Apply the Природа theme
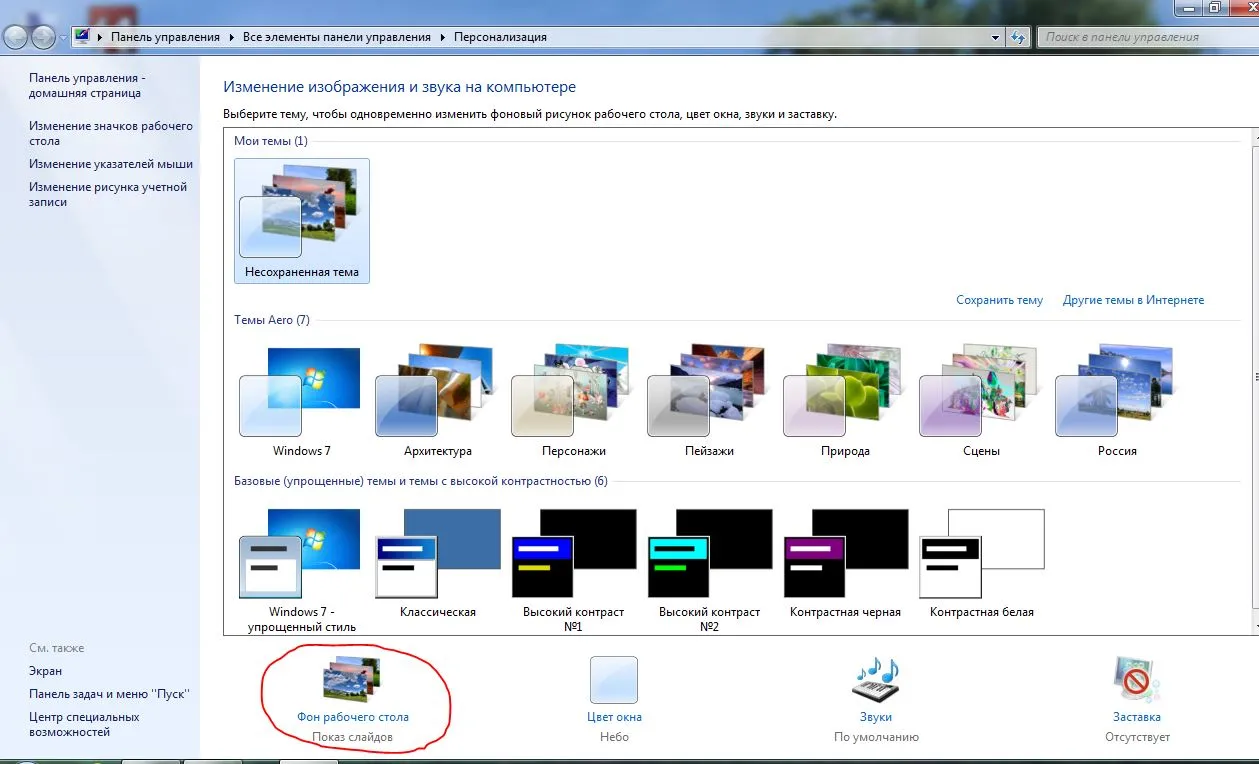The height and width of the screenshot is (764, 1259). point(845,401)
